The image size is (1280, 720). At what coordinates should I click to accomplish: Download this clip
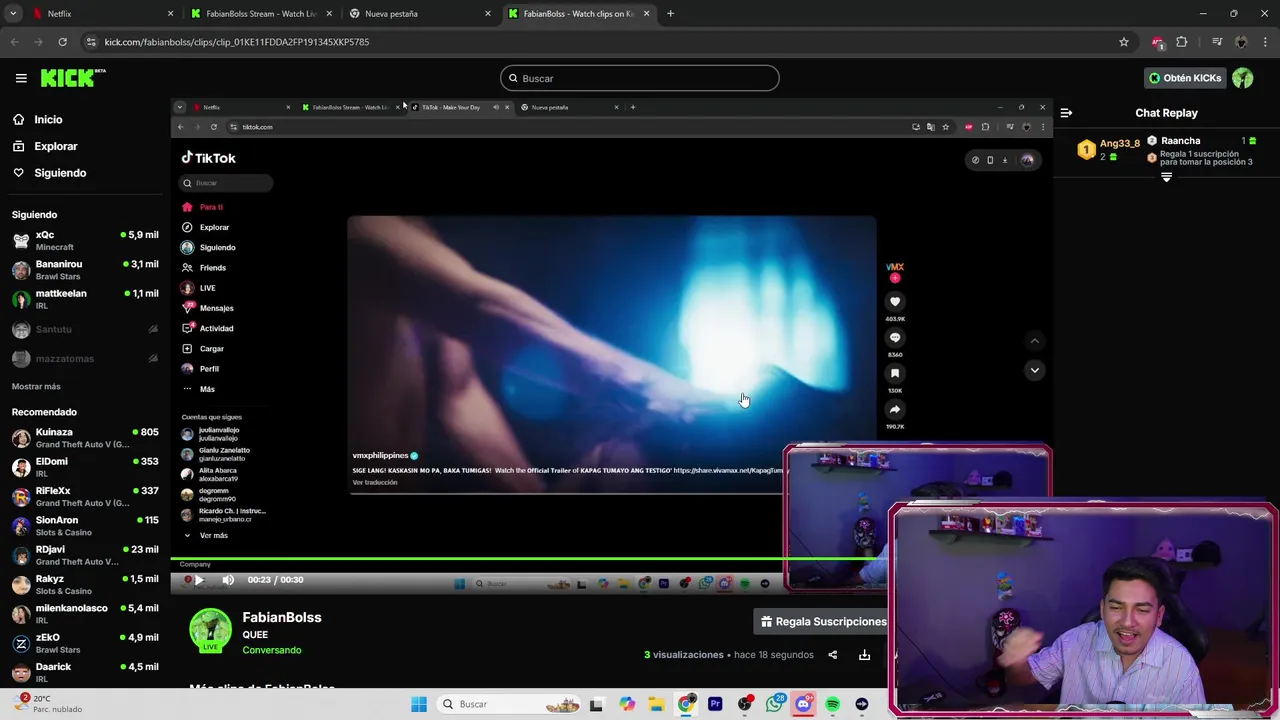tap(864, 655)
